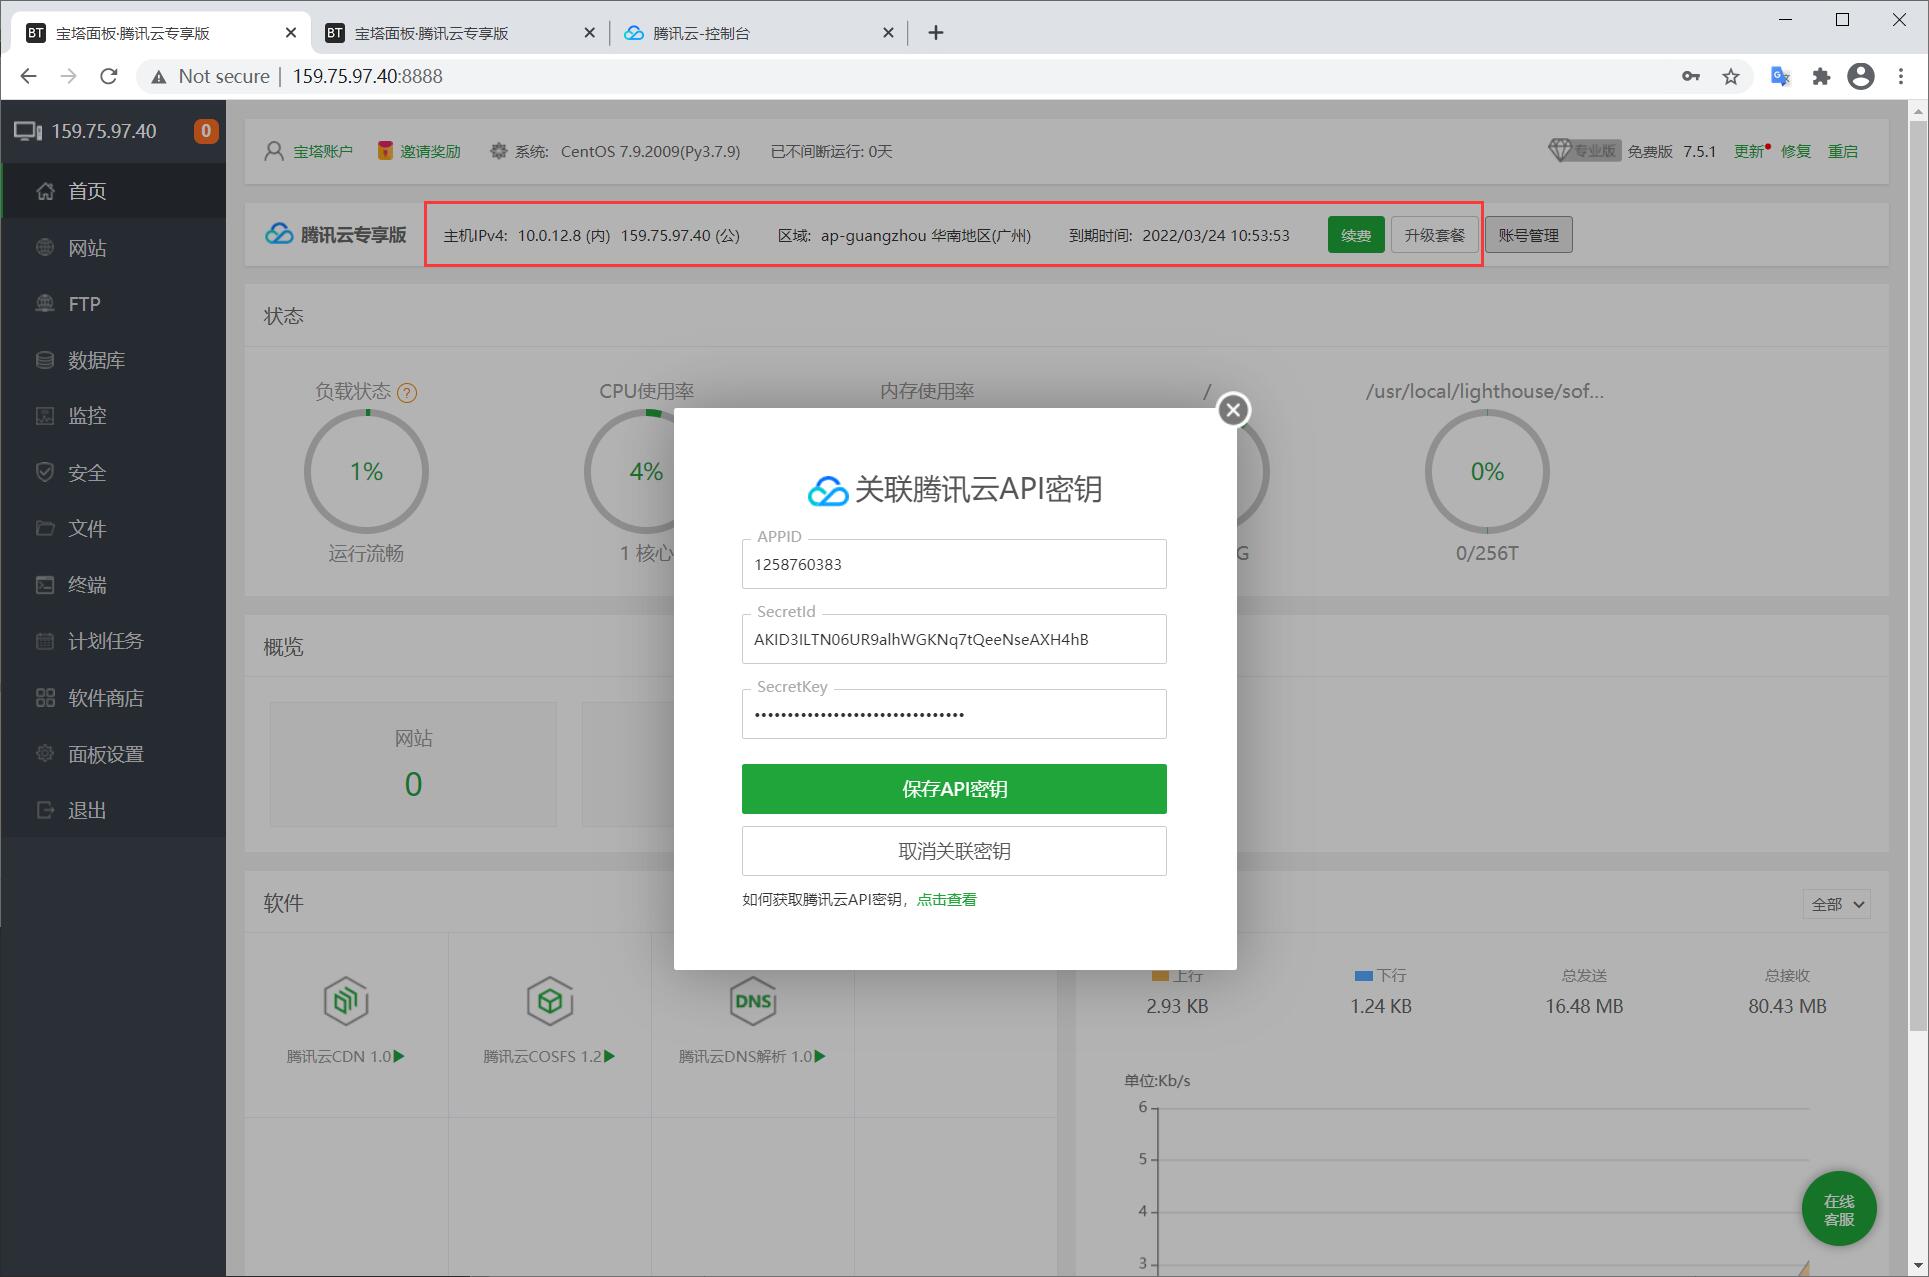The height and width of the screenshot is (1277, 1929).
Task: Open FTP in the sidebar
Action: click(x=113, y=304)
